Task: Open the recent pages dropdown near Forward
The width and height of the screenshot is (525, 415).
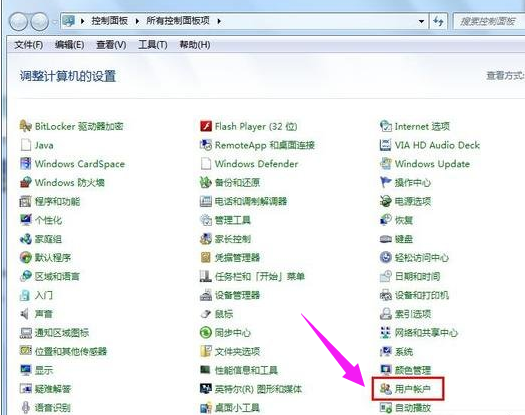Action: [54, 22]
